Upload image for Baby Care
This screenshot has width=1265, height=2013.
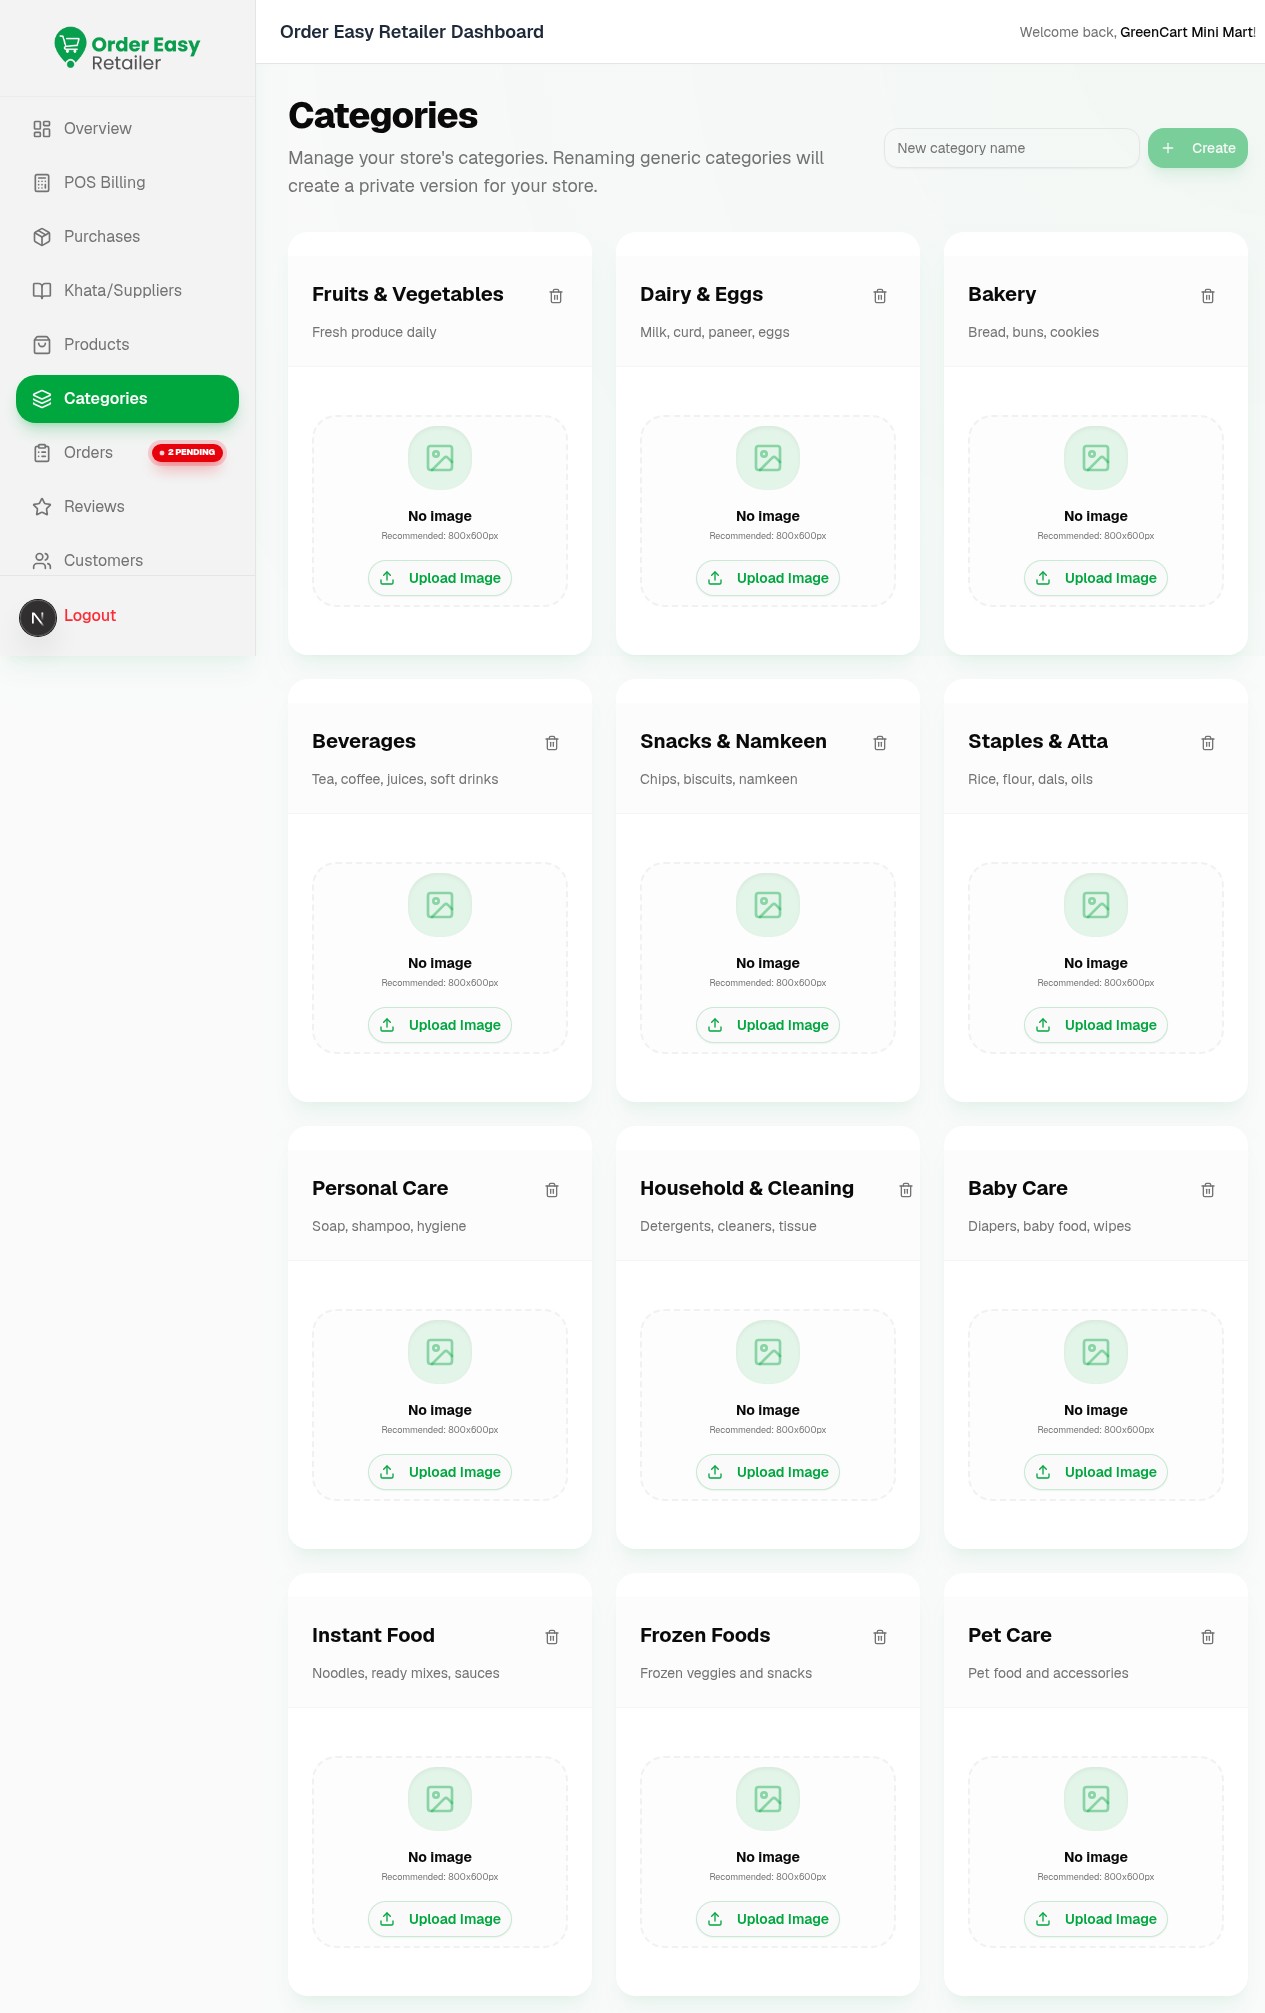click(1096, 1472)
